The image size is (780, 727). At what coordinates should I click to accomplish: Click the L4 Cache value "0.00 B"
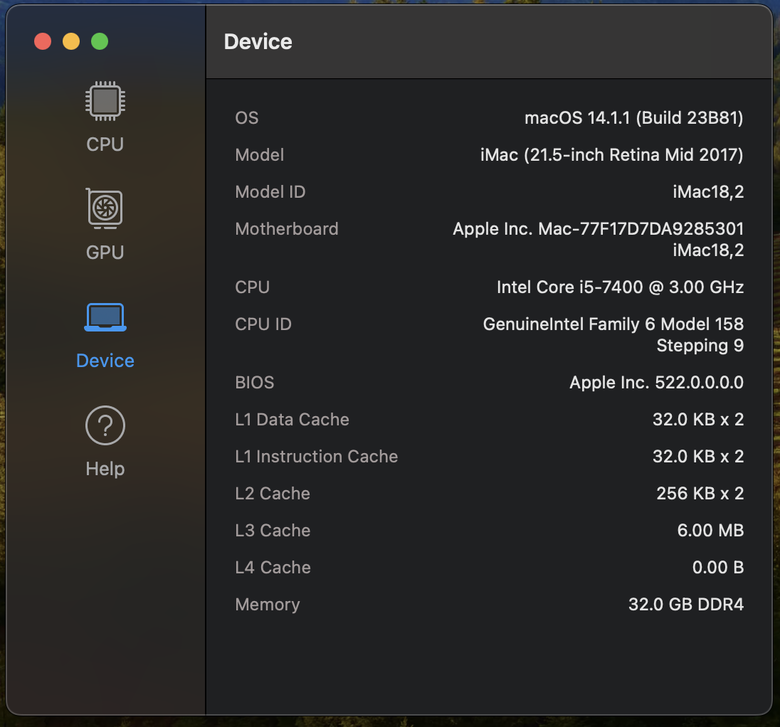pyautogui.click(x=718, y=567)
